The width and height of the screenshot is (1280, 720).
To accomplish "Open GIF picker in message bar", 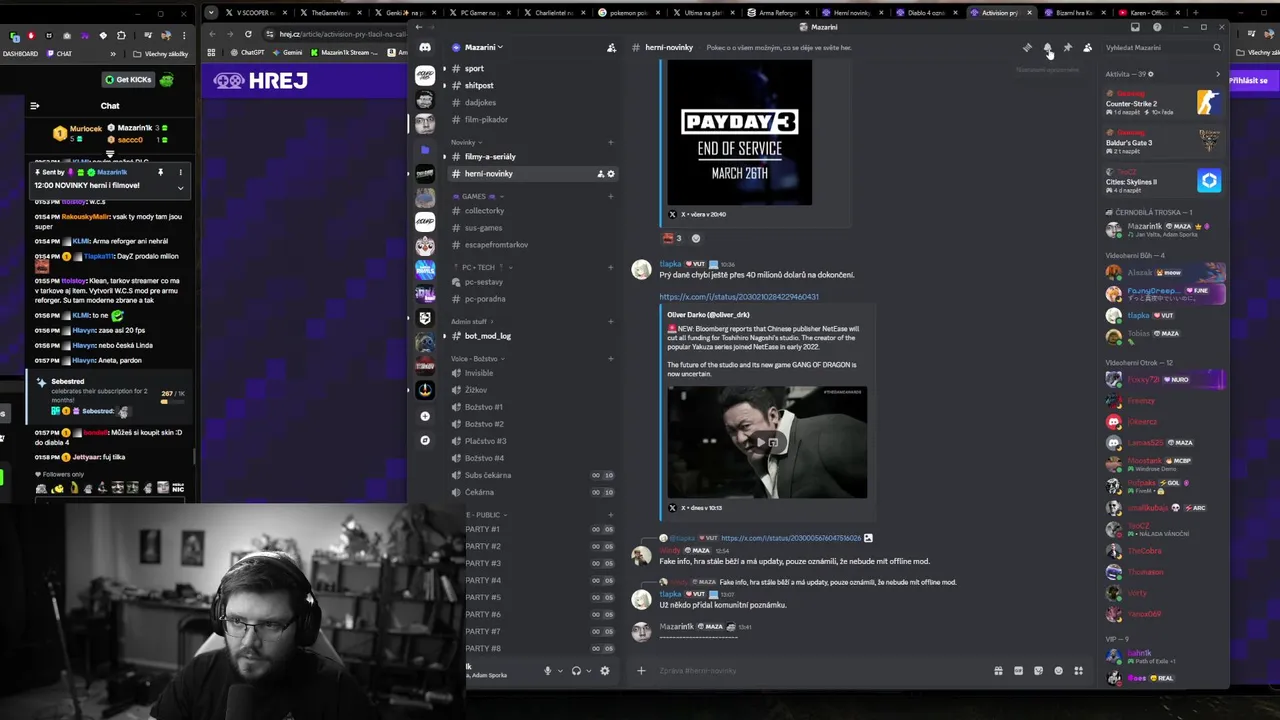I will point(1018,670).
